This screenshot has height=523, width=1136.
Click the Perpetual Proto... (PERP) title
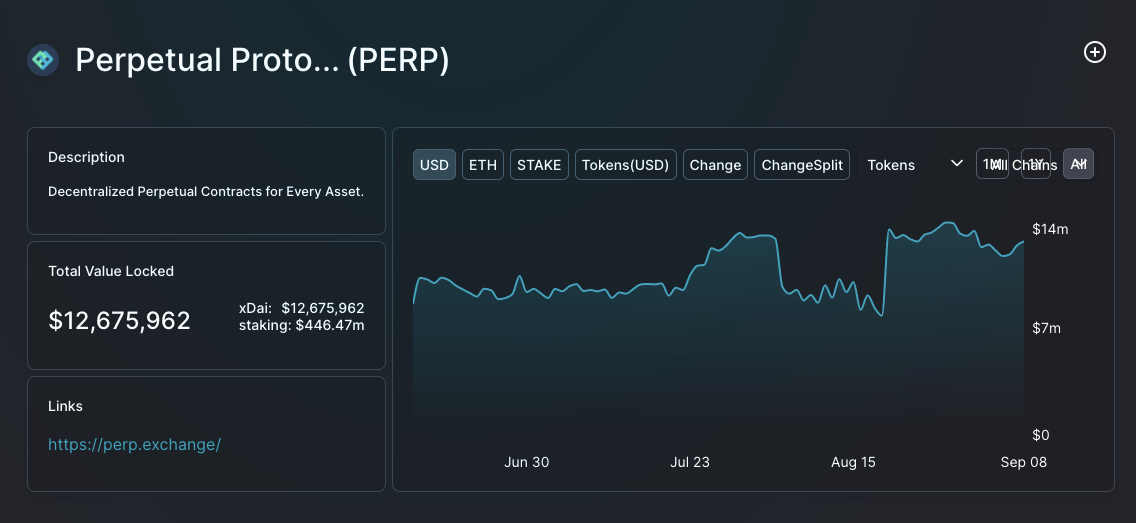click(262, 60)
